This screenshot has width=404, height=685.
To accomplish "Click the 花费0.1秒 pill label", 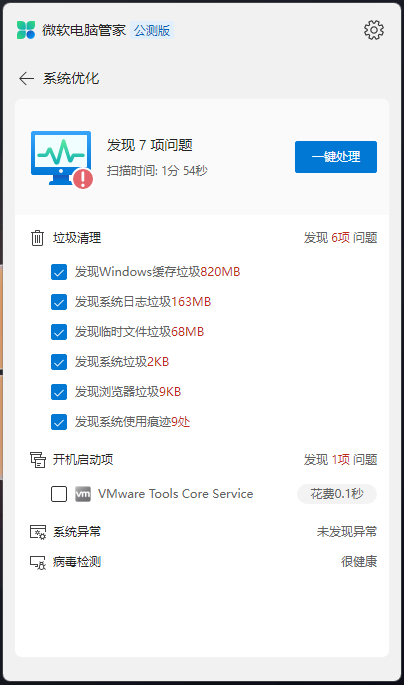I will tap(337, 494).
